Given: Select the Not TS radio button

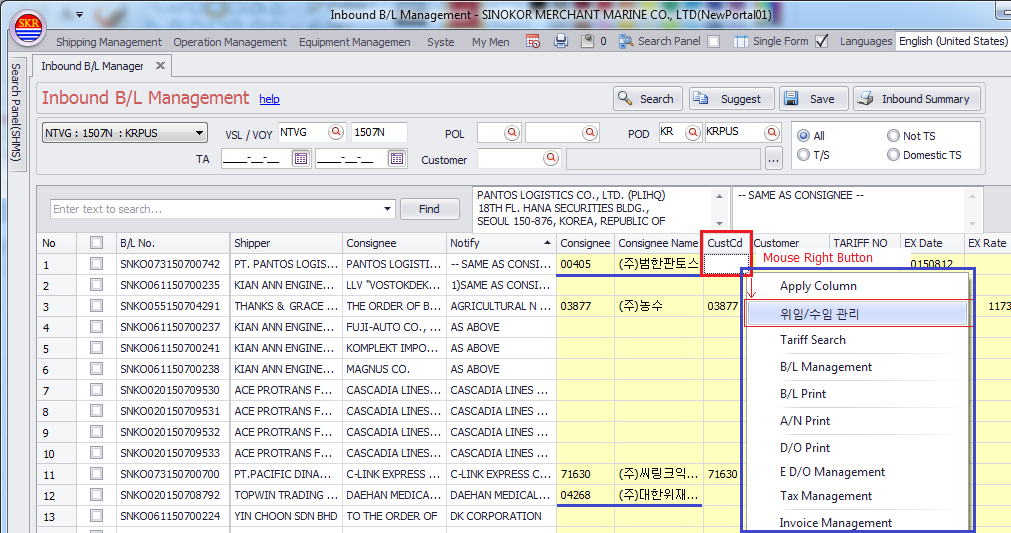Looking at the screenshot, I should [894, 136].
